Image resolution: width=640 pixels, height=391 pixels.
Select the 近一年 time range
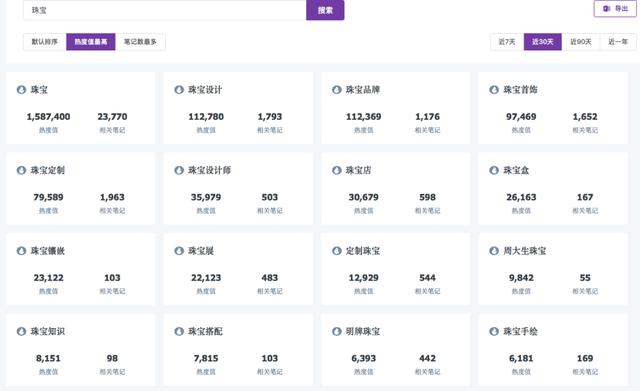click(x=618, y=42)
